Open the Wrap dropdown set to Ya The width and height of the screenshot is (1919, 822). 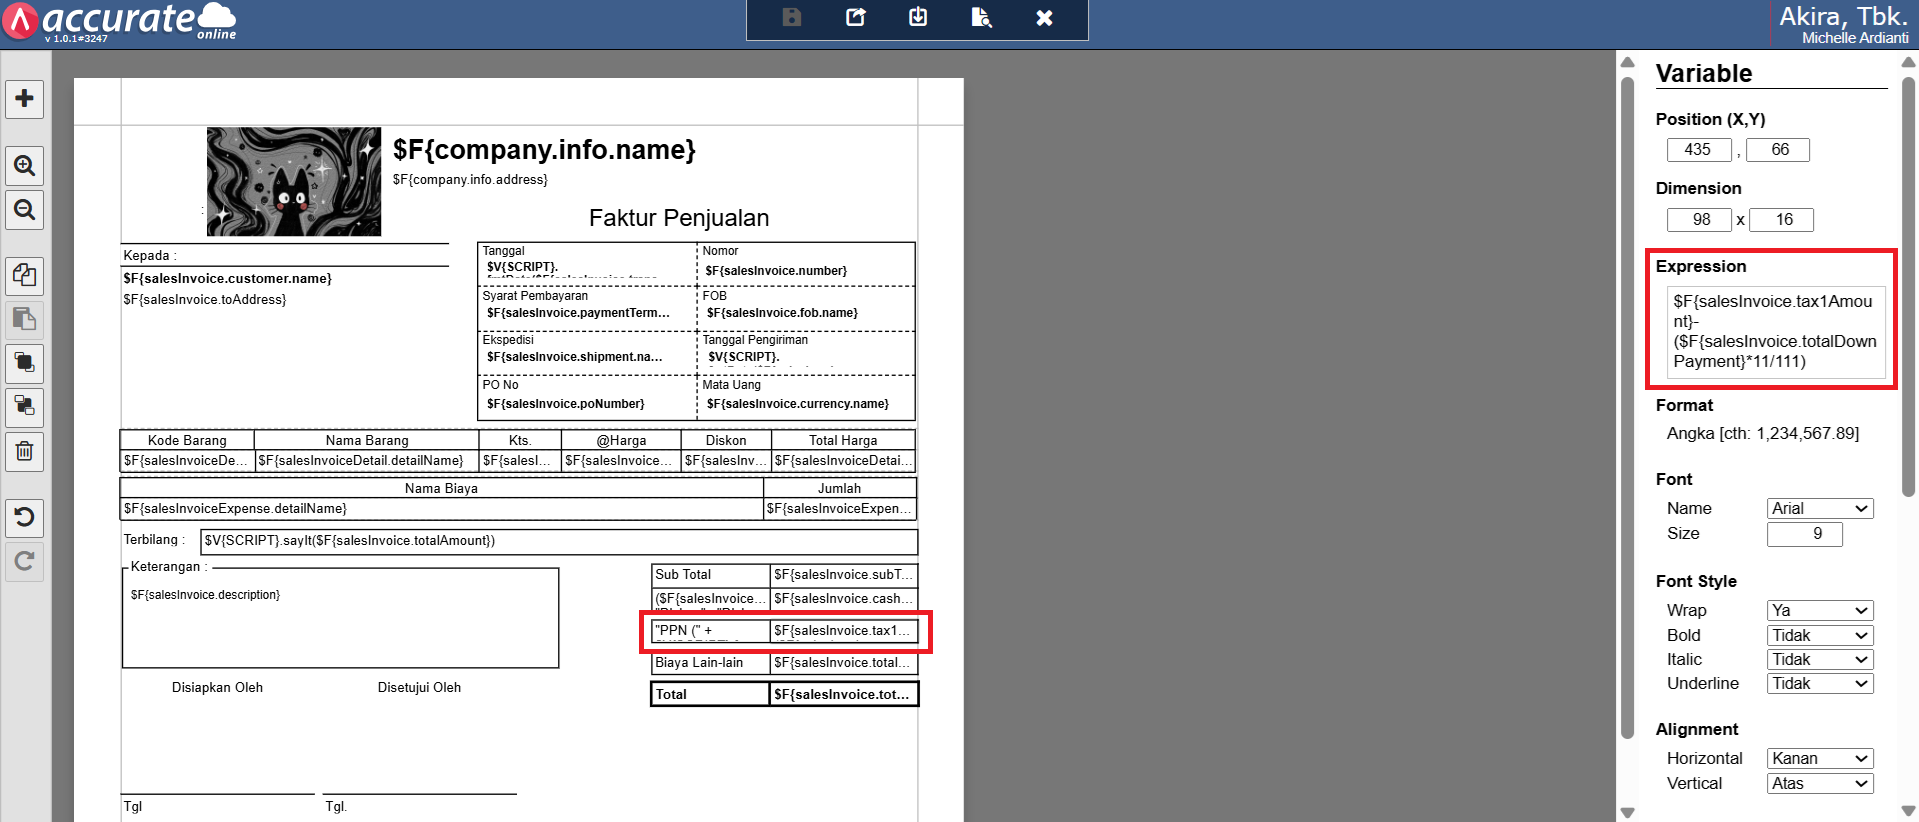(x=1819, y=610)
